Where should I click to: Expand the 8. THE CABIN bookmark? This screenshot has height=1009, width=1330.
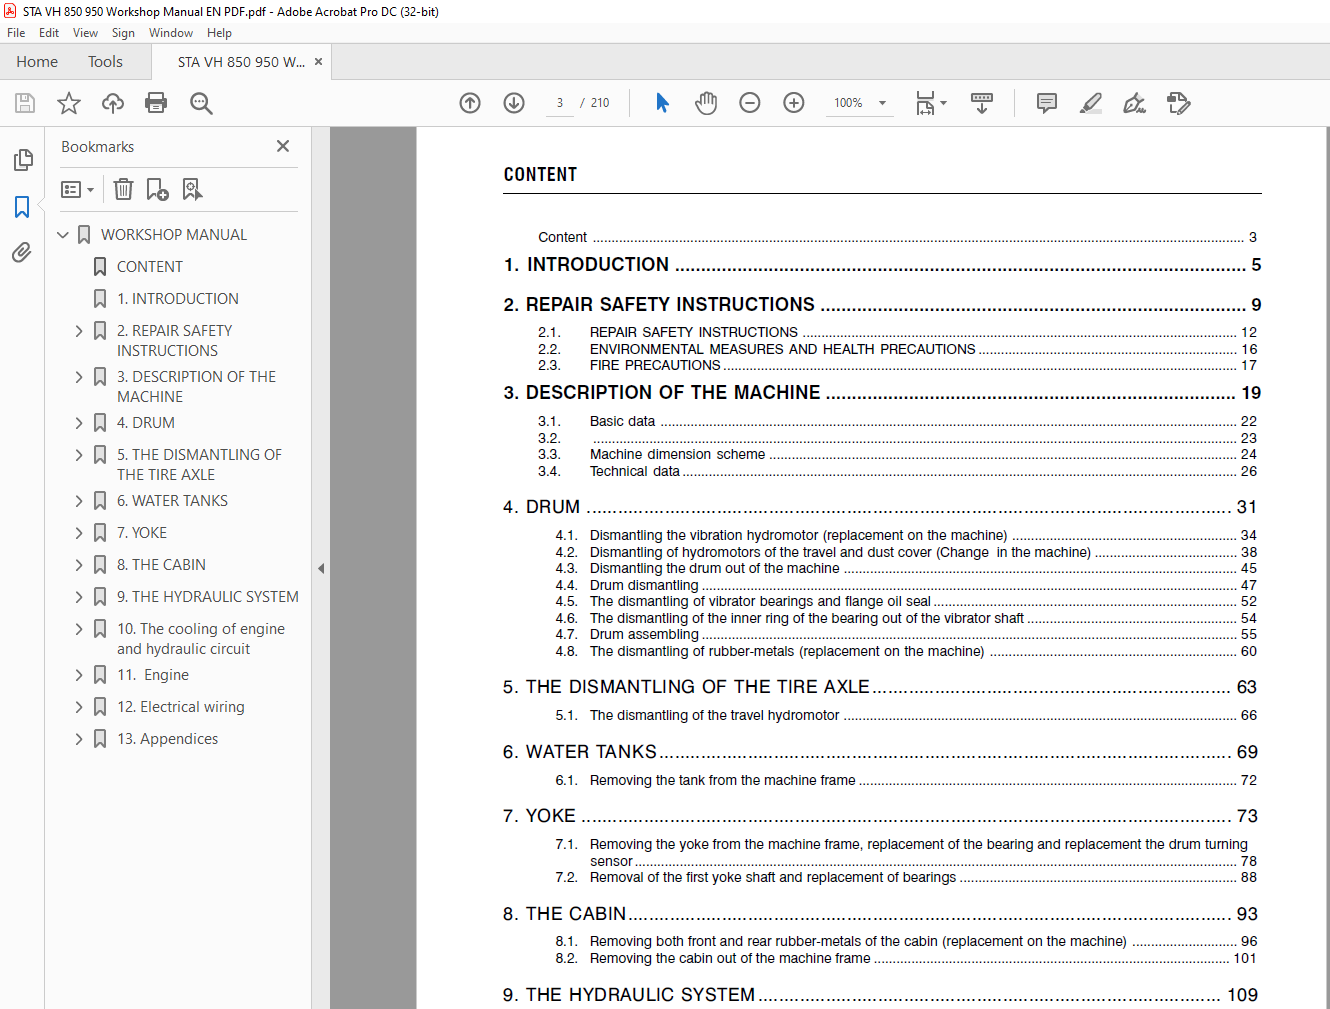(x=79, y=565)
